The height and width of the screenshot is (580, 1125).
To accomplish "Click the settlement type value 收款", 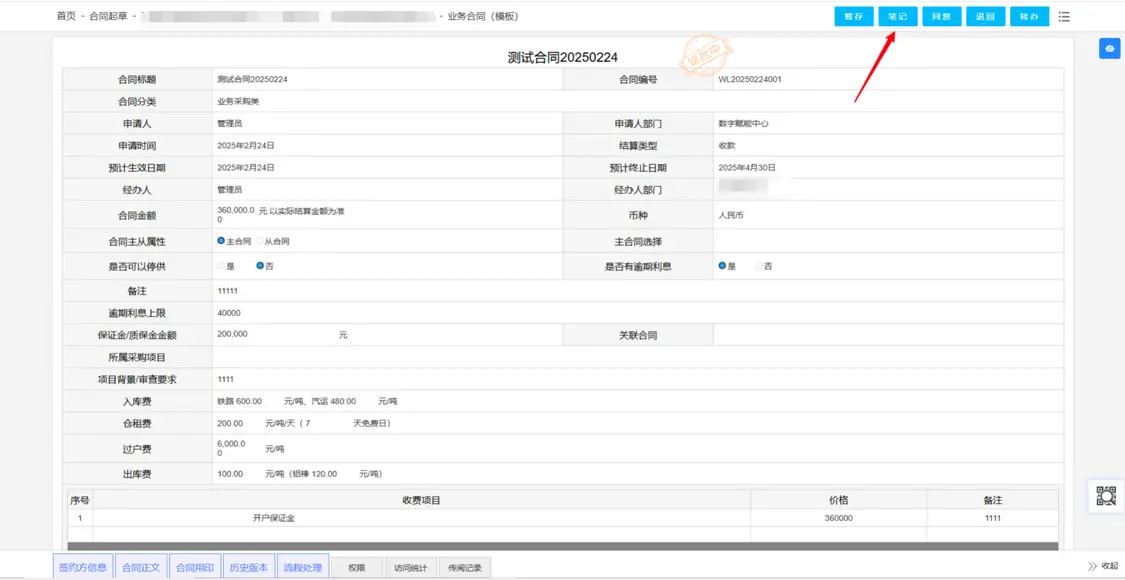I will [727, 146].
